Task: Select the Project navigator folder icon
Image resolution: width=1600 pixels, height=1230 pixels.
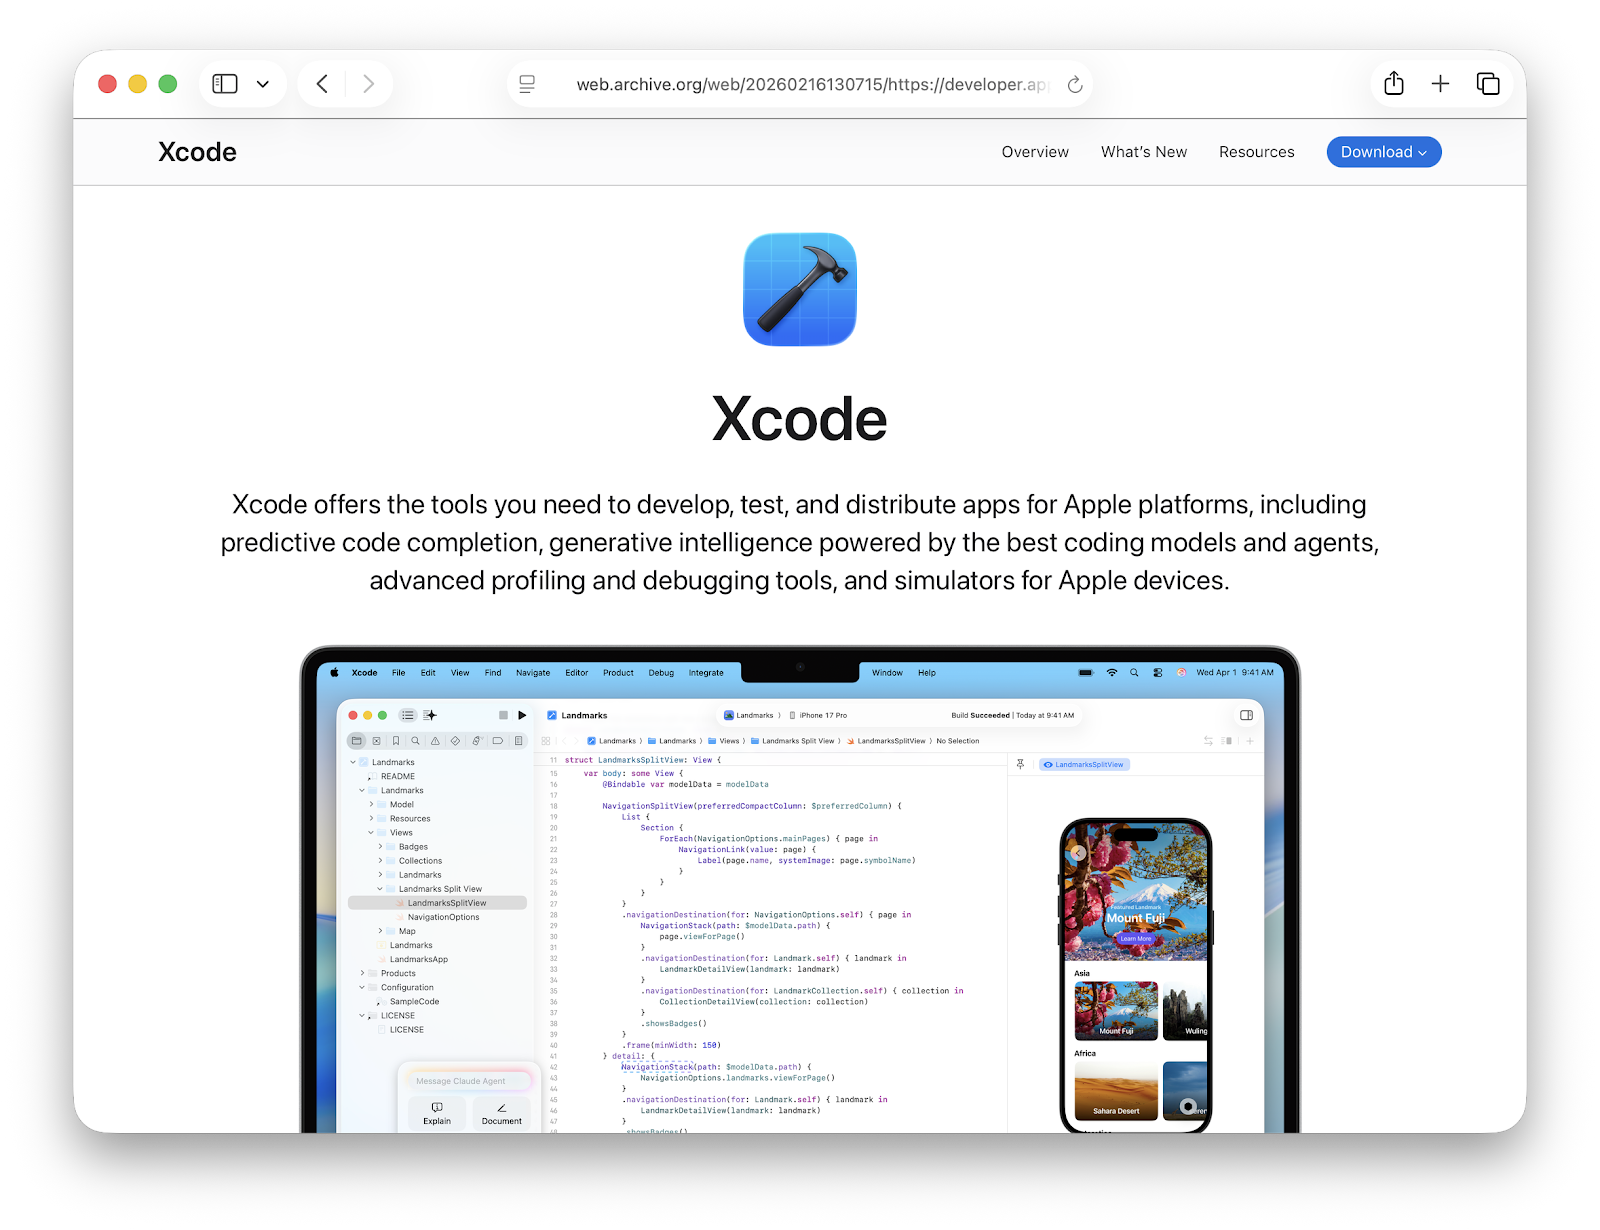Action: click(356, 741)
